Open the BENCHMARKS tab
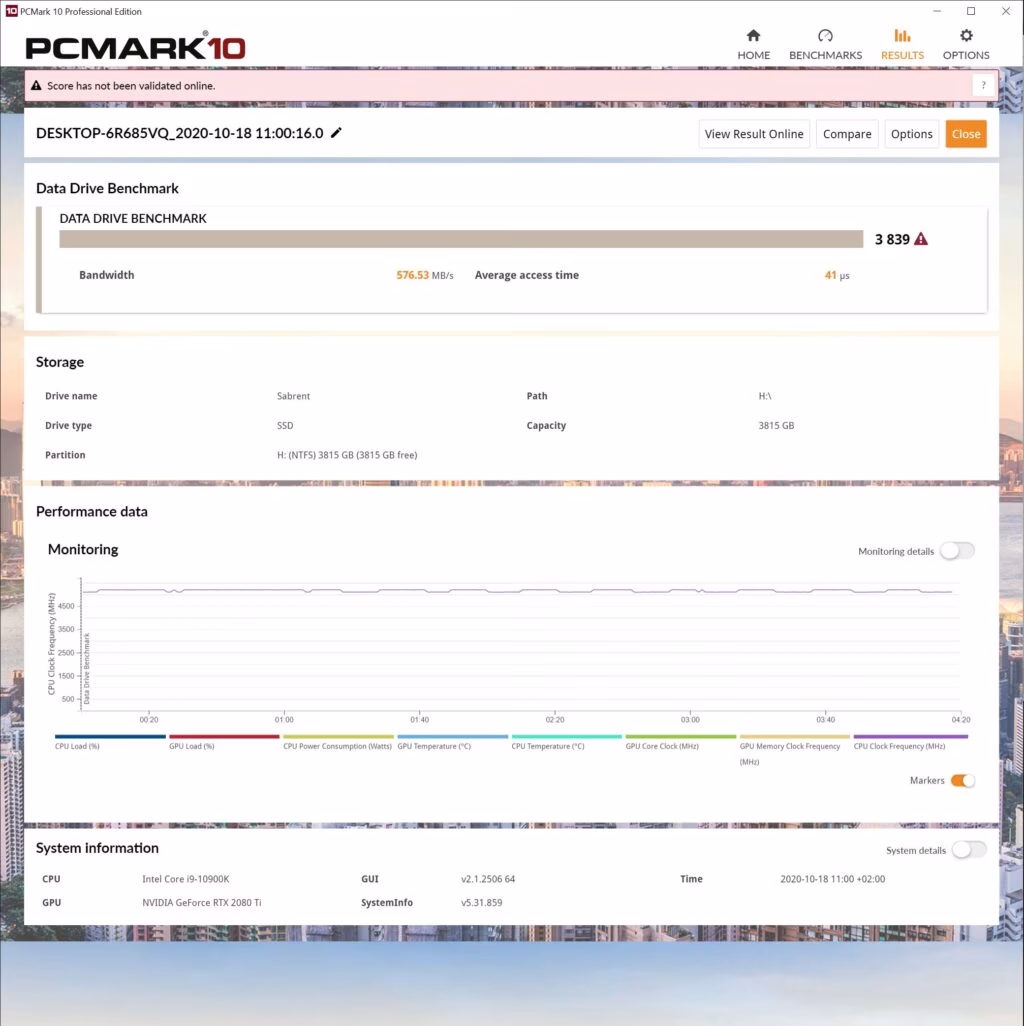The image size is (1024, 1026). [x=825, y=44]
